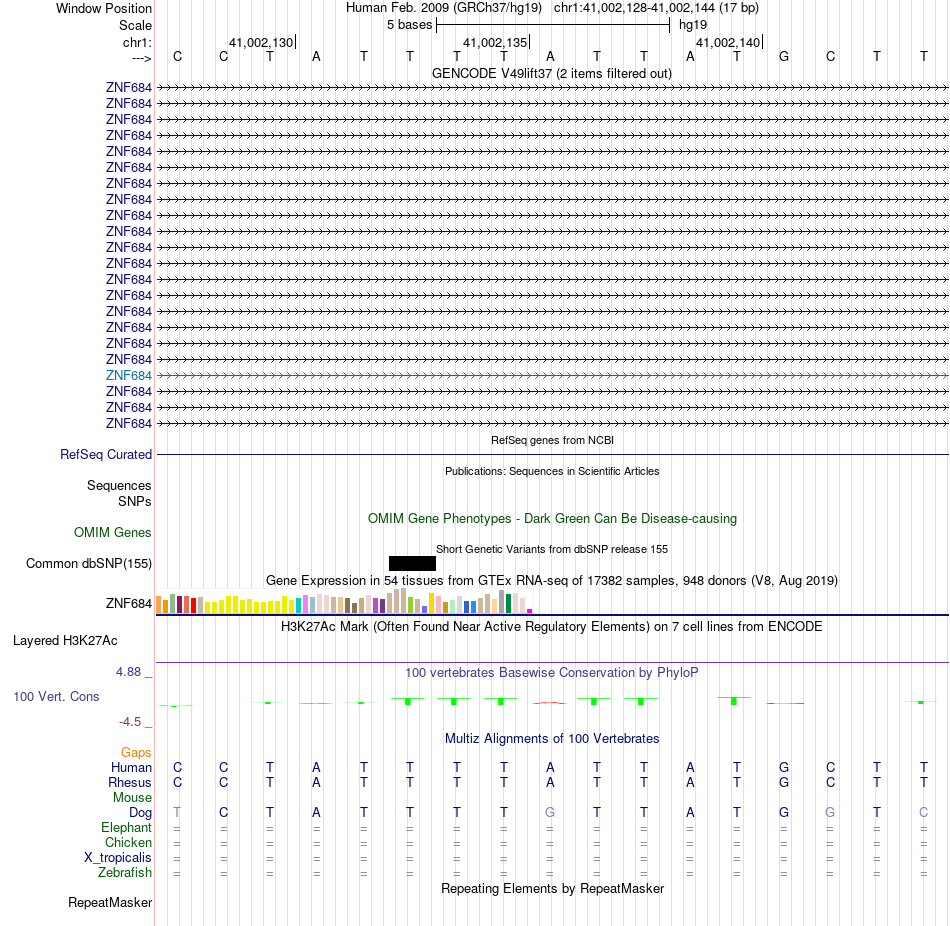
Task: Open 'Publications: Sequences in Scientific Articles' title
Action: [x=552, y=471]
